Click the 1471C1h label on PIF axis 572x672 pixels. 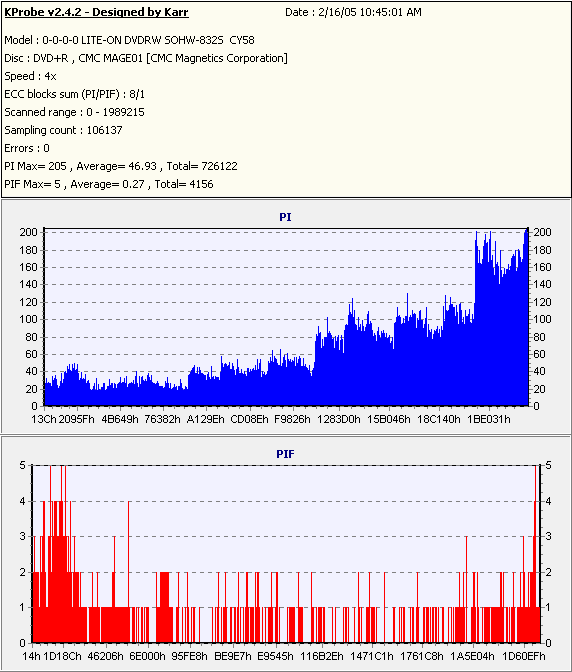click(371, 657)
